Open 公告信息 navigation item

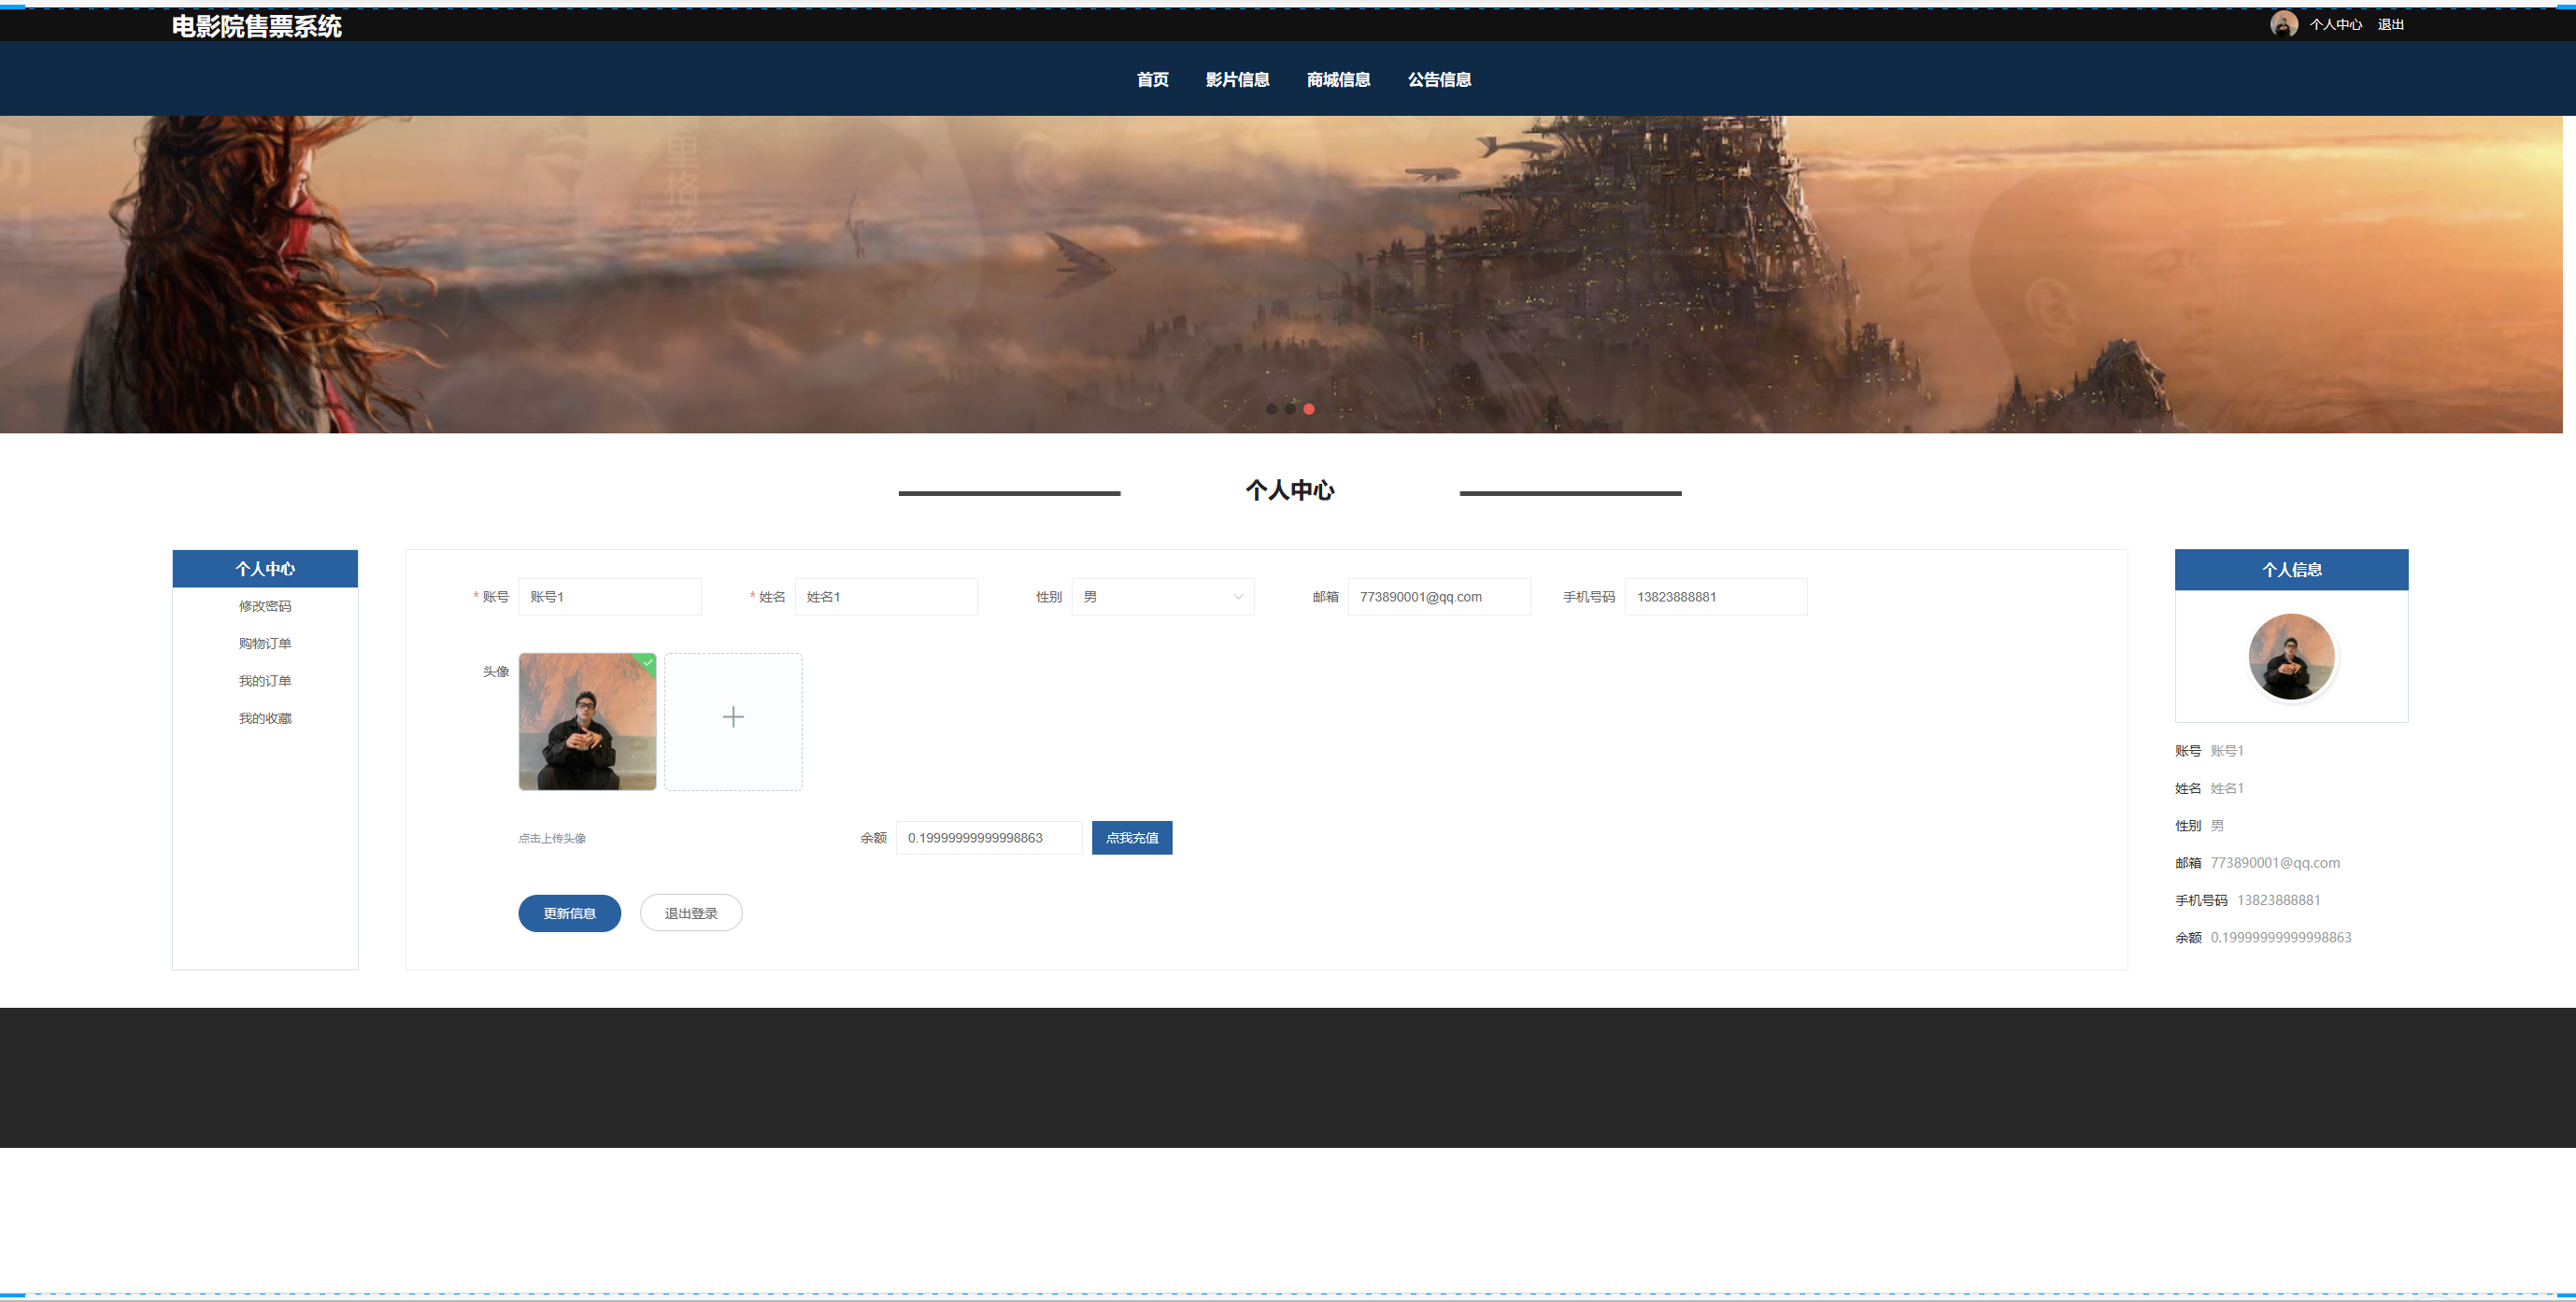(x=1439, y=79)
